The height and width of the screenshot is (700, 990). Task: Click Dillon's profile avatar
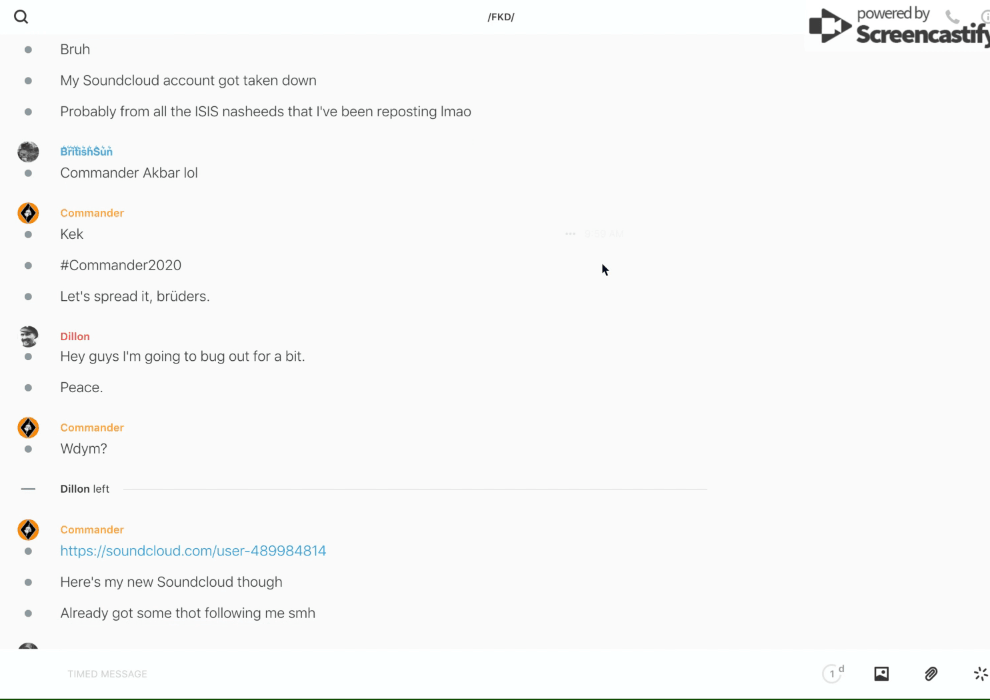[x=28, y=336]
